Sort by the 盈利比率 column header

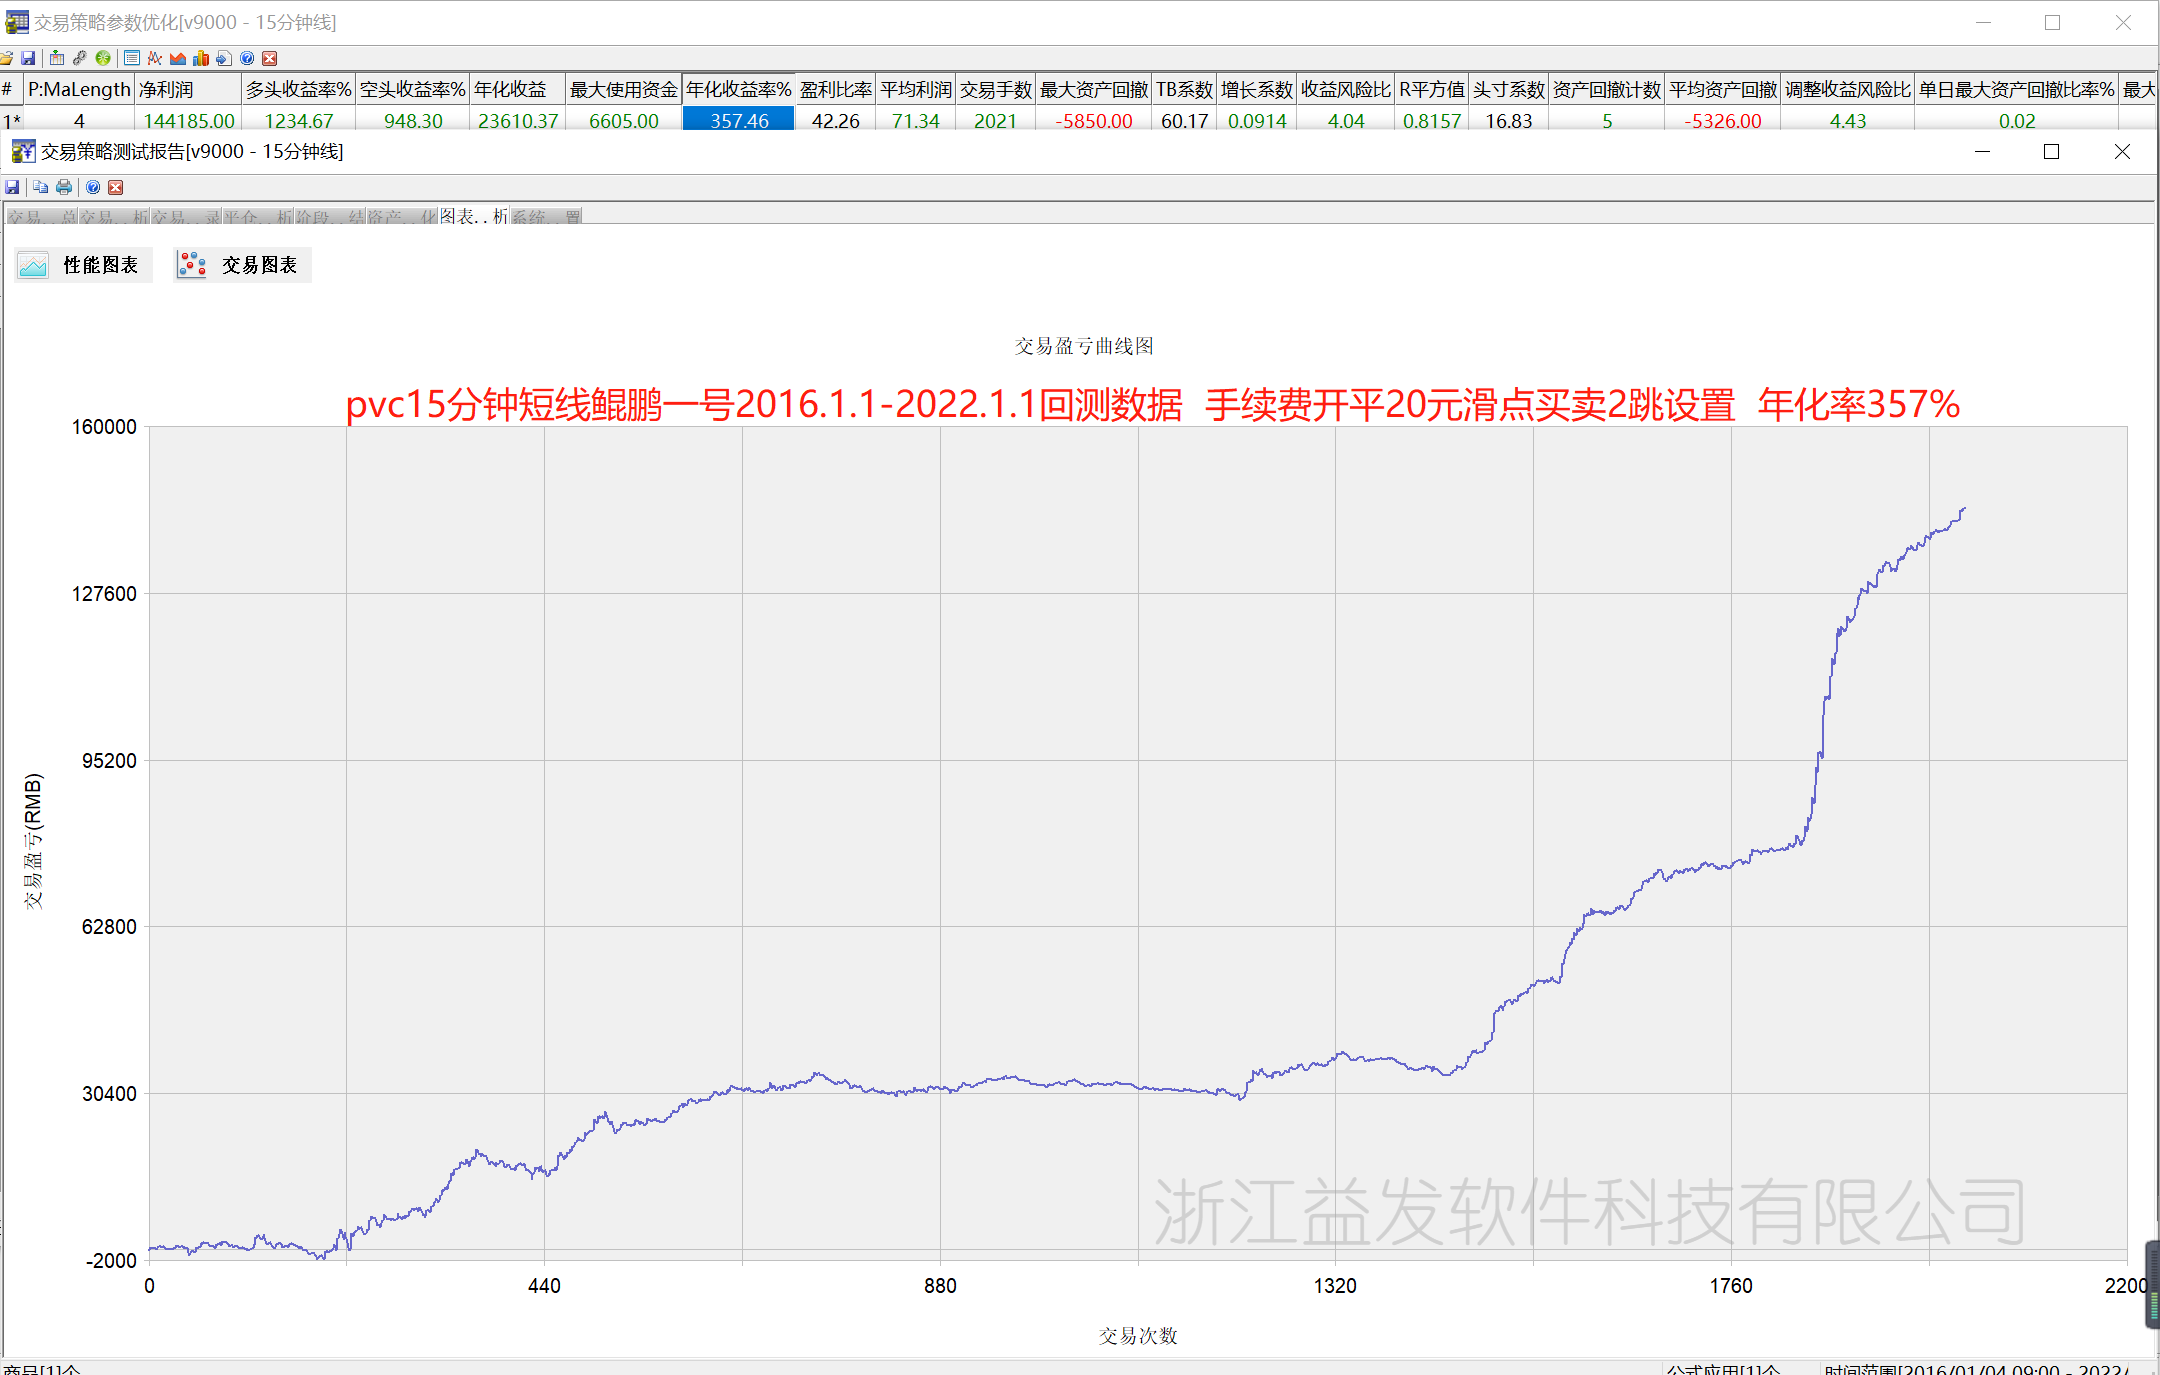[835, 90]
